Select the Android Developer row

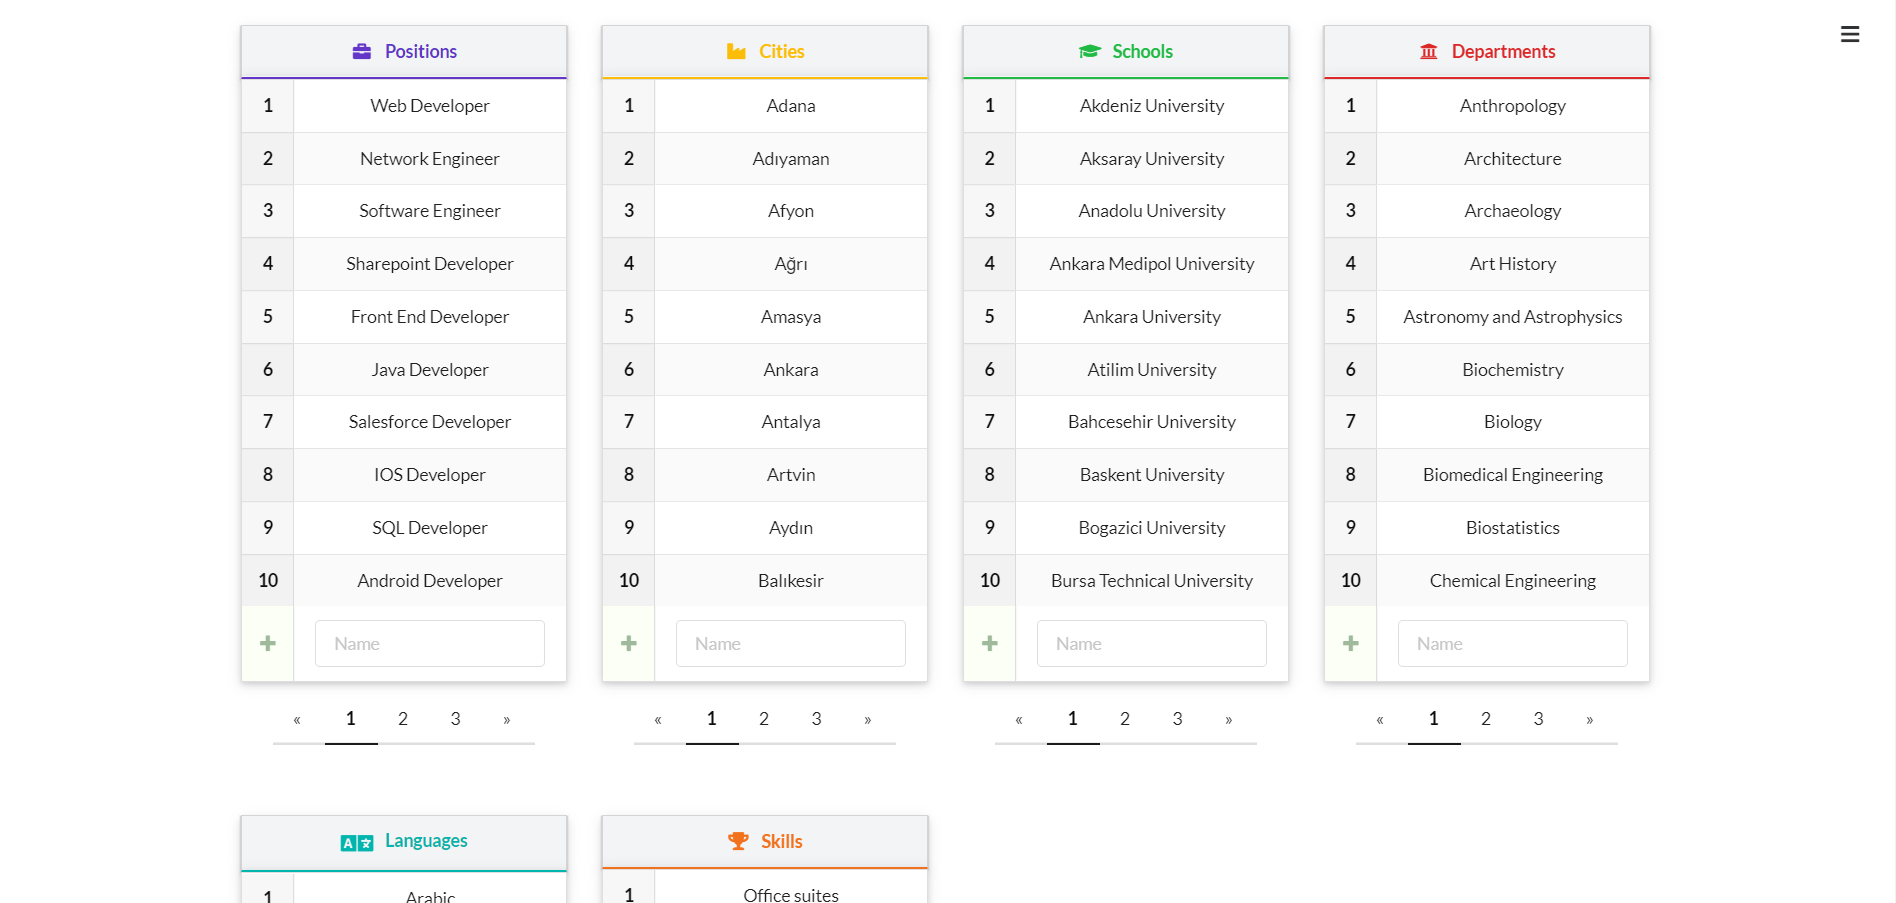pos(404,580)
